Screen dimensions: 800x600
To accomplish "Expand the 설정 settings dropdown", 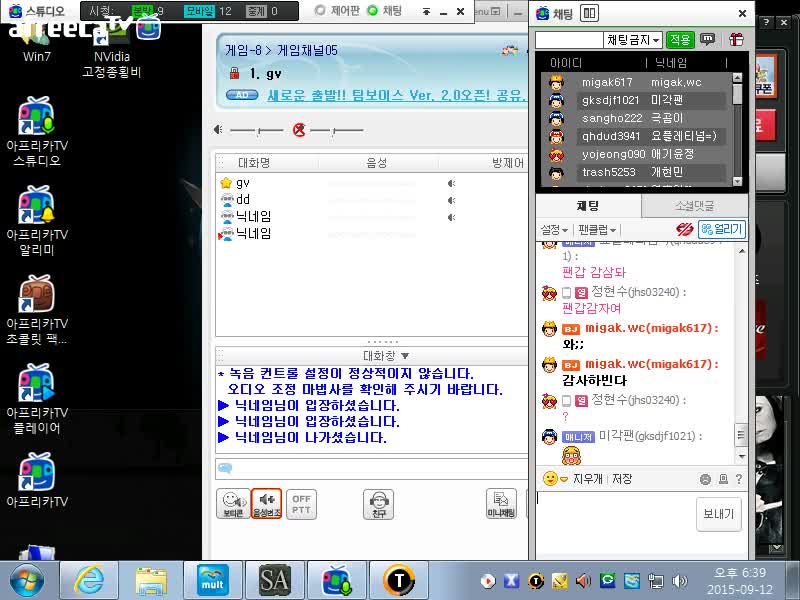I will 554,230.
